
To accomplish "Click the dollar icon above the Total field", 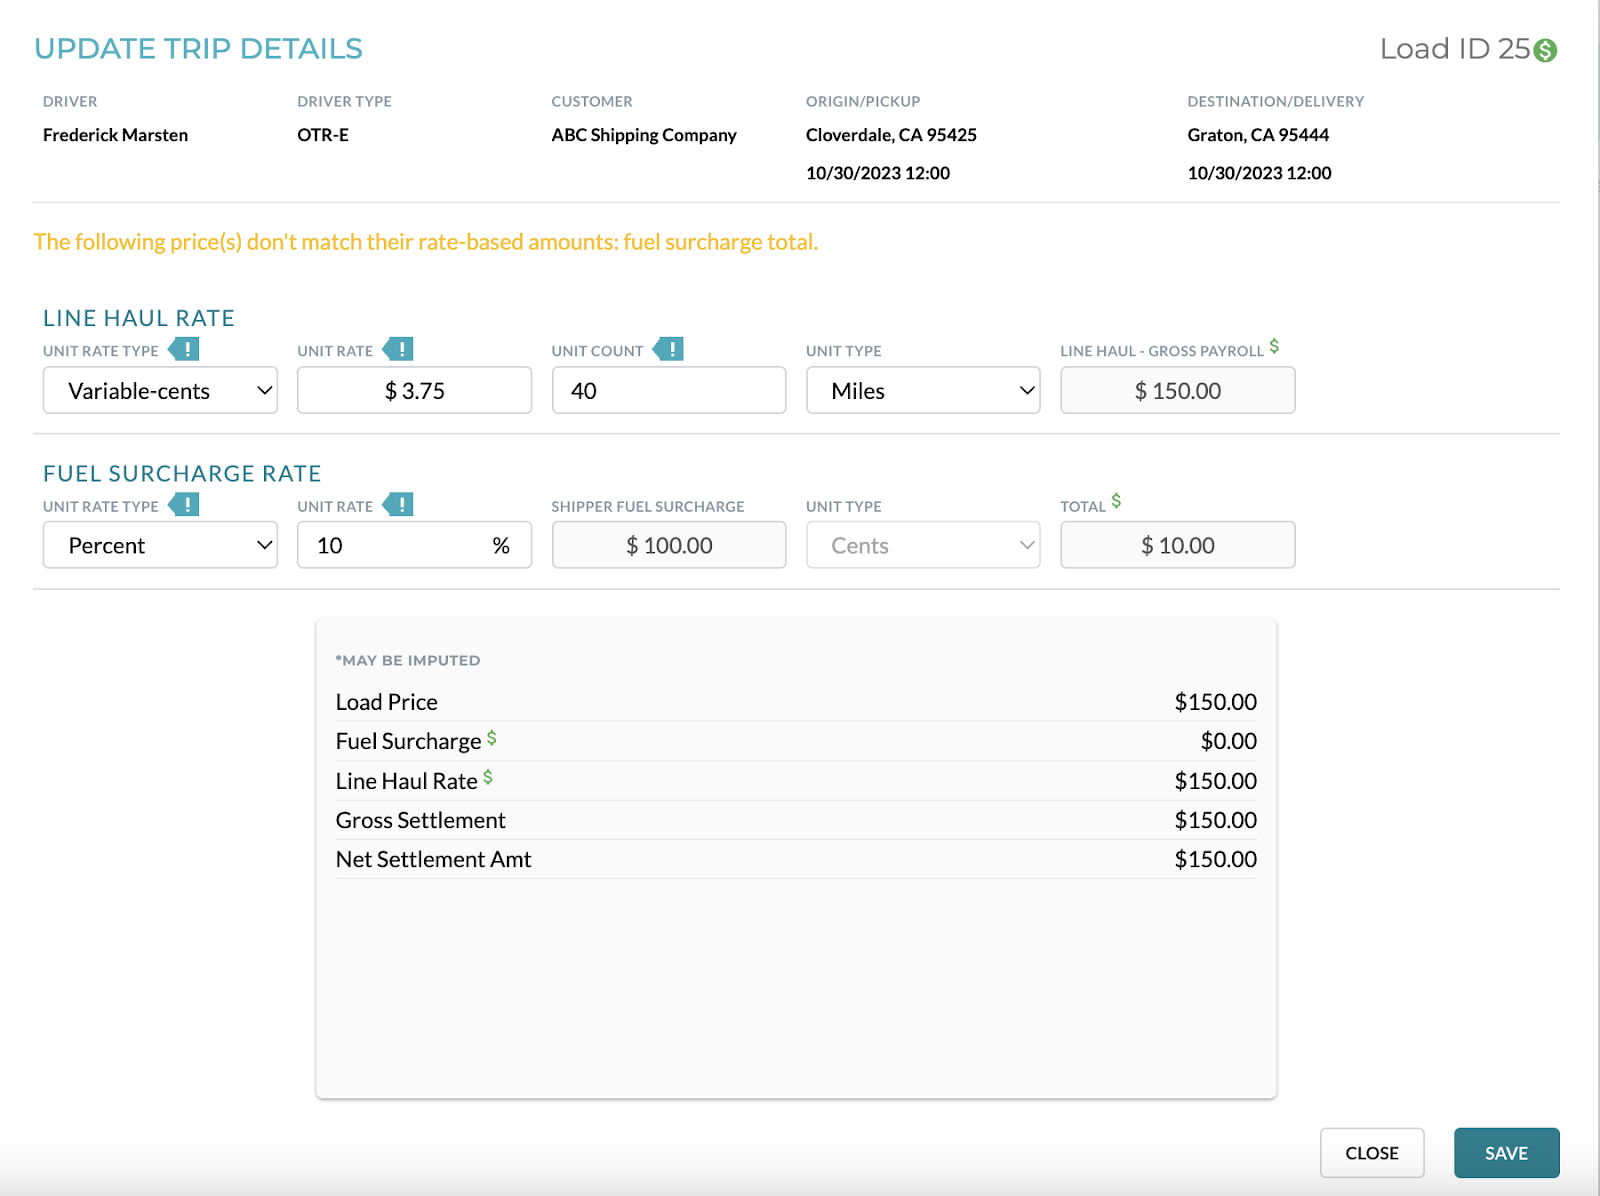I will click(x=1115, y=499).
